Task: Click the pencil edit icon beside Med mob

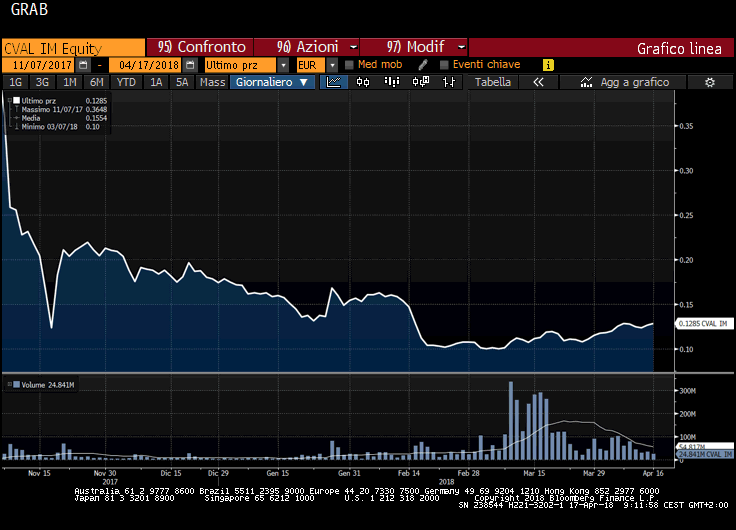Action: (x=423, y=65)
